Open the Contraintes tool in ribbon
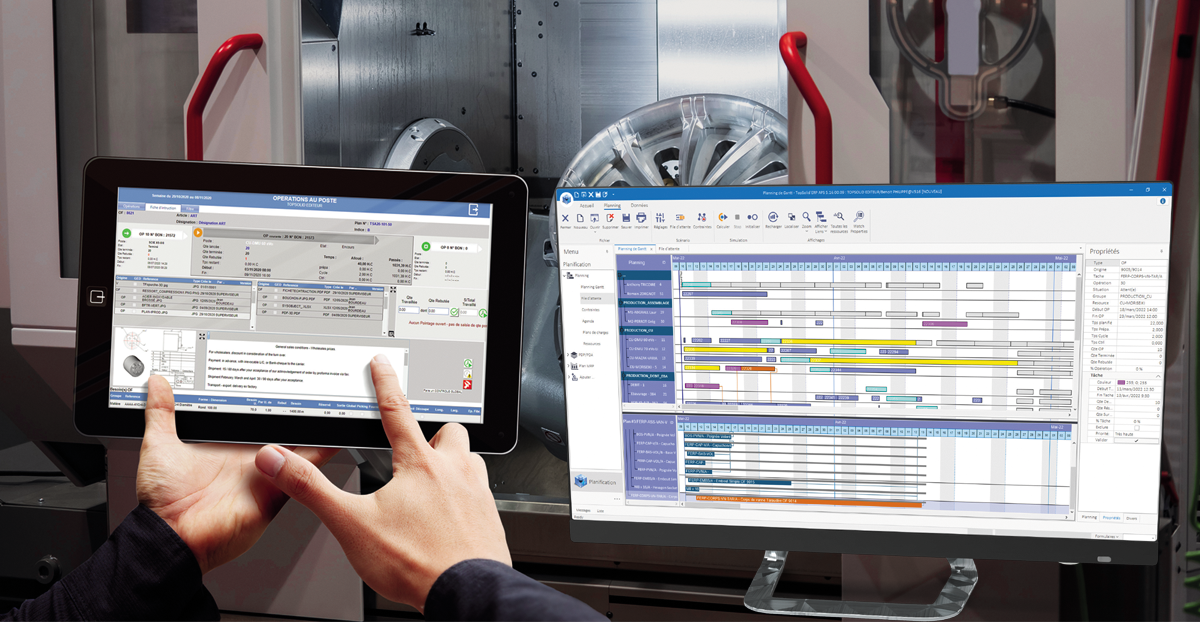This screenshot has width=1200, height=622. coord(702,218)
